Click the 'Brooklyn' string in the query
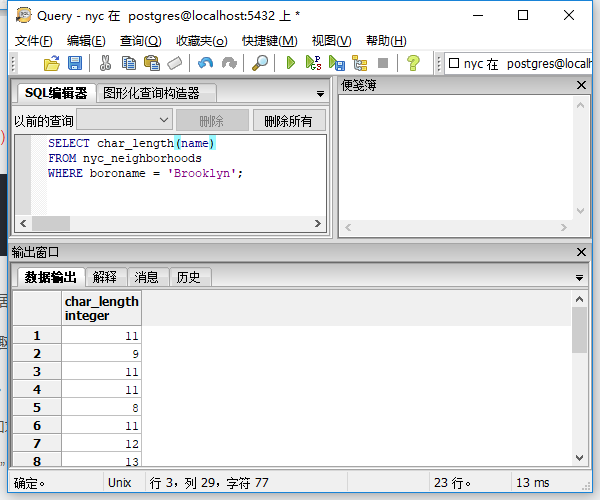The height and width of the screenshot is (500, 600). tap(202, 173)
